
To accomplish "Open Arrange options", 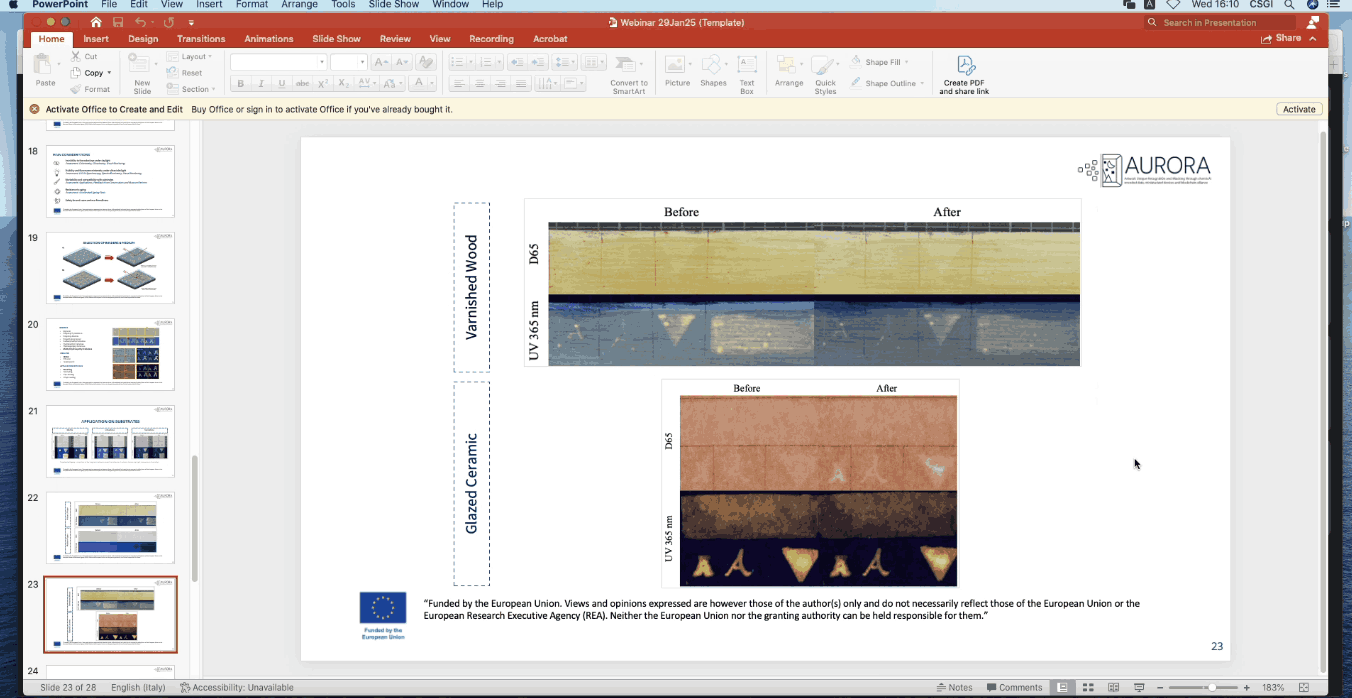I will [789, 71].
